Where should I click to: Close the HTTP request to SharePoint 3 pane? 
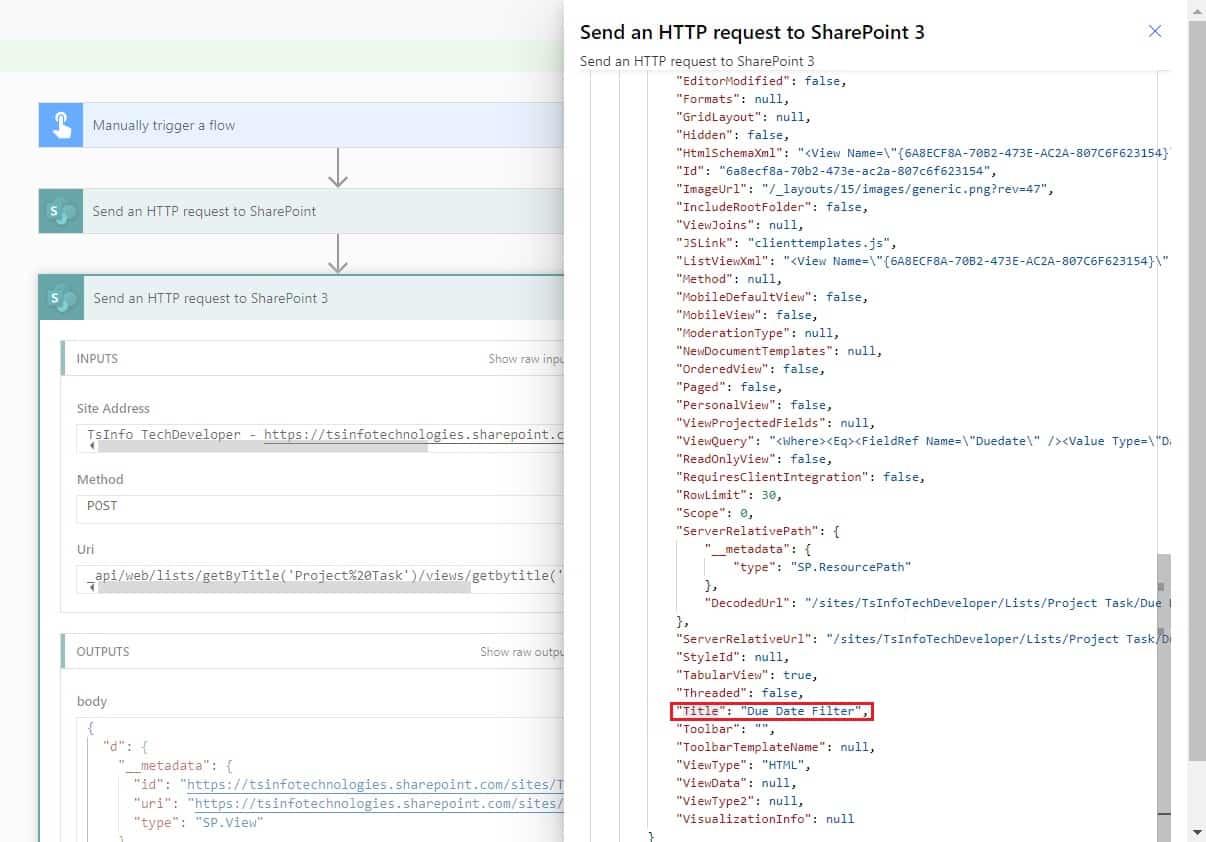[x=1155, y=31]
